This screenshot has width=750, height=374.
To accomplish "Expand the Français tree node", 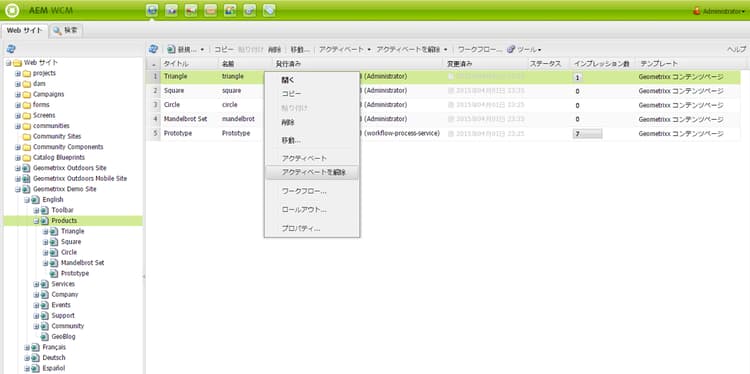I will pos(27,347).
